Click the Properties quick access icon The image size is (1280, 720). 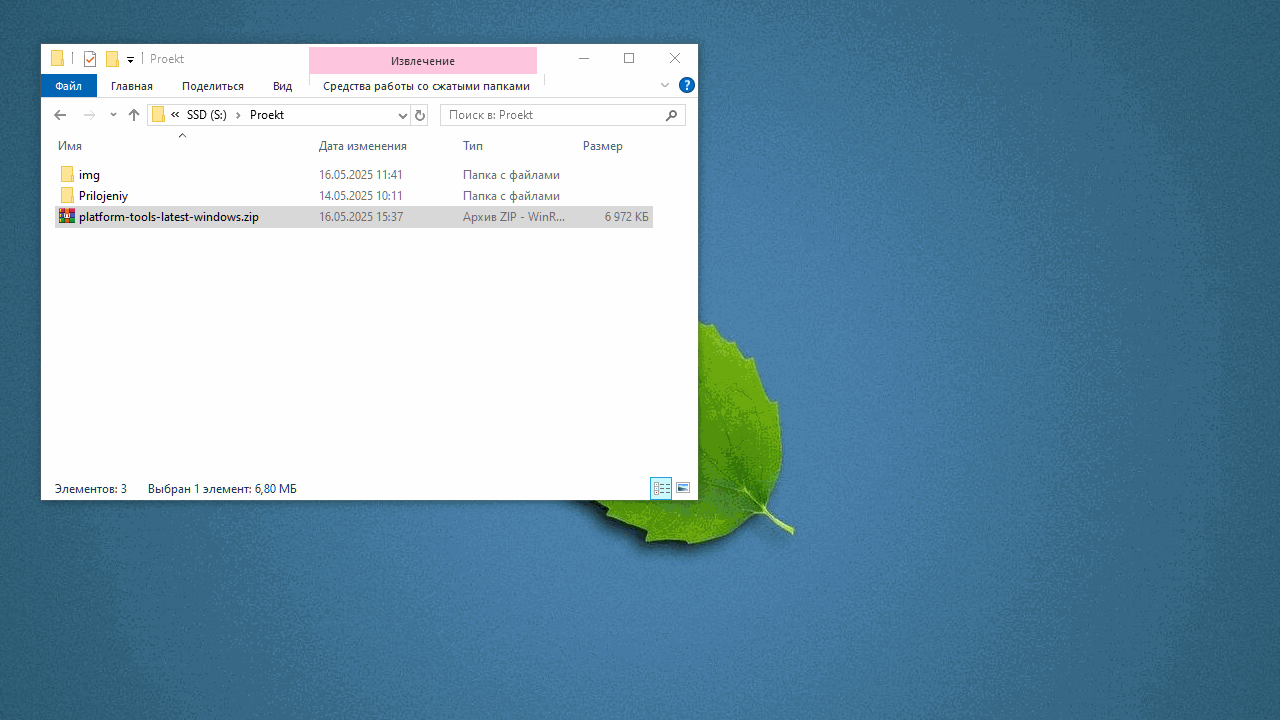(90, 59)
